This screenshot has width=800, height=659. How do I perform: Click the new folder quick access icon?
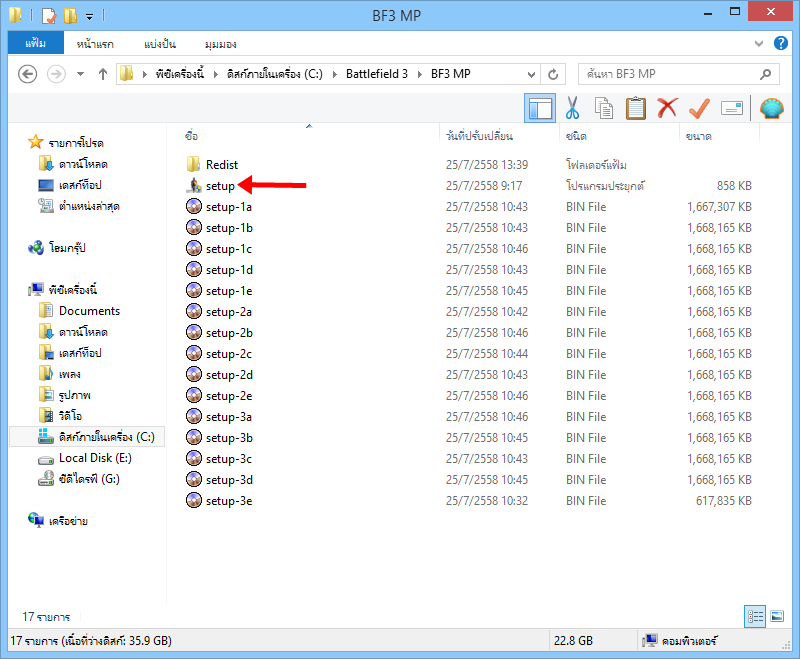click(x=70, y=16)
